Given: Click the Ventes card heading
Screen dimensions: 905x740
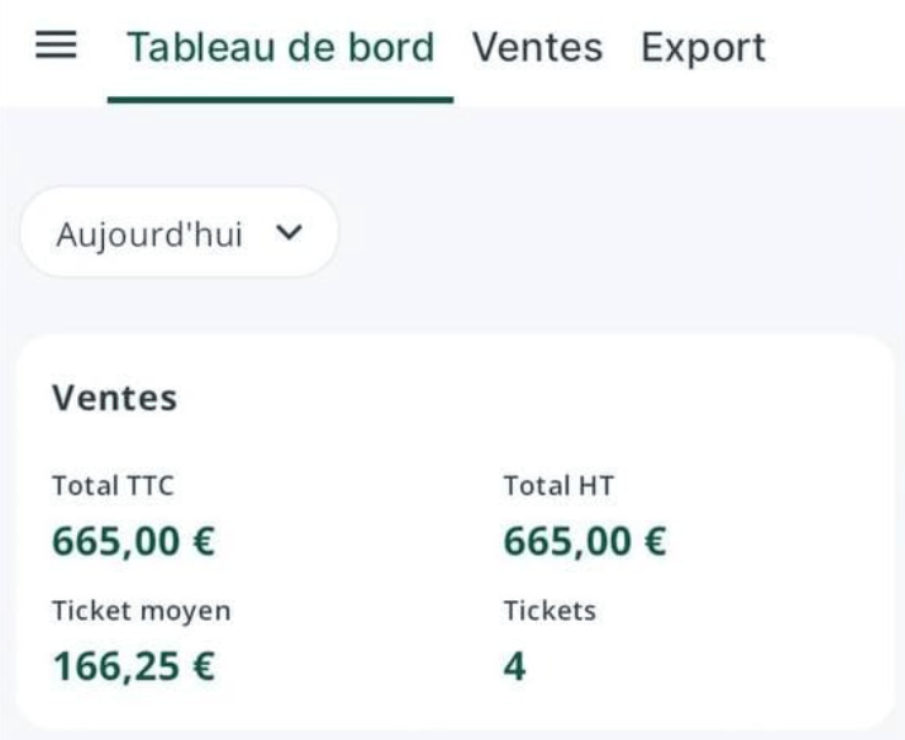Looking at the screenshot, I should 114,398.
